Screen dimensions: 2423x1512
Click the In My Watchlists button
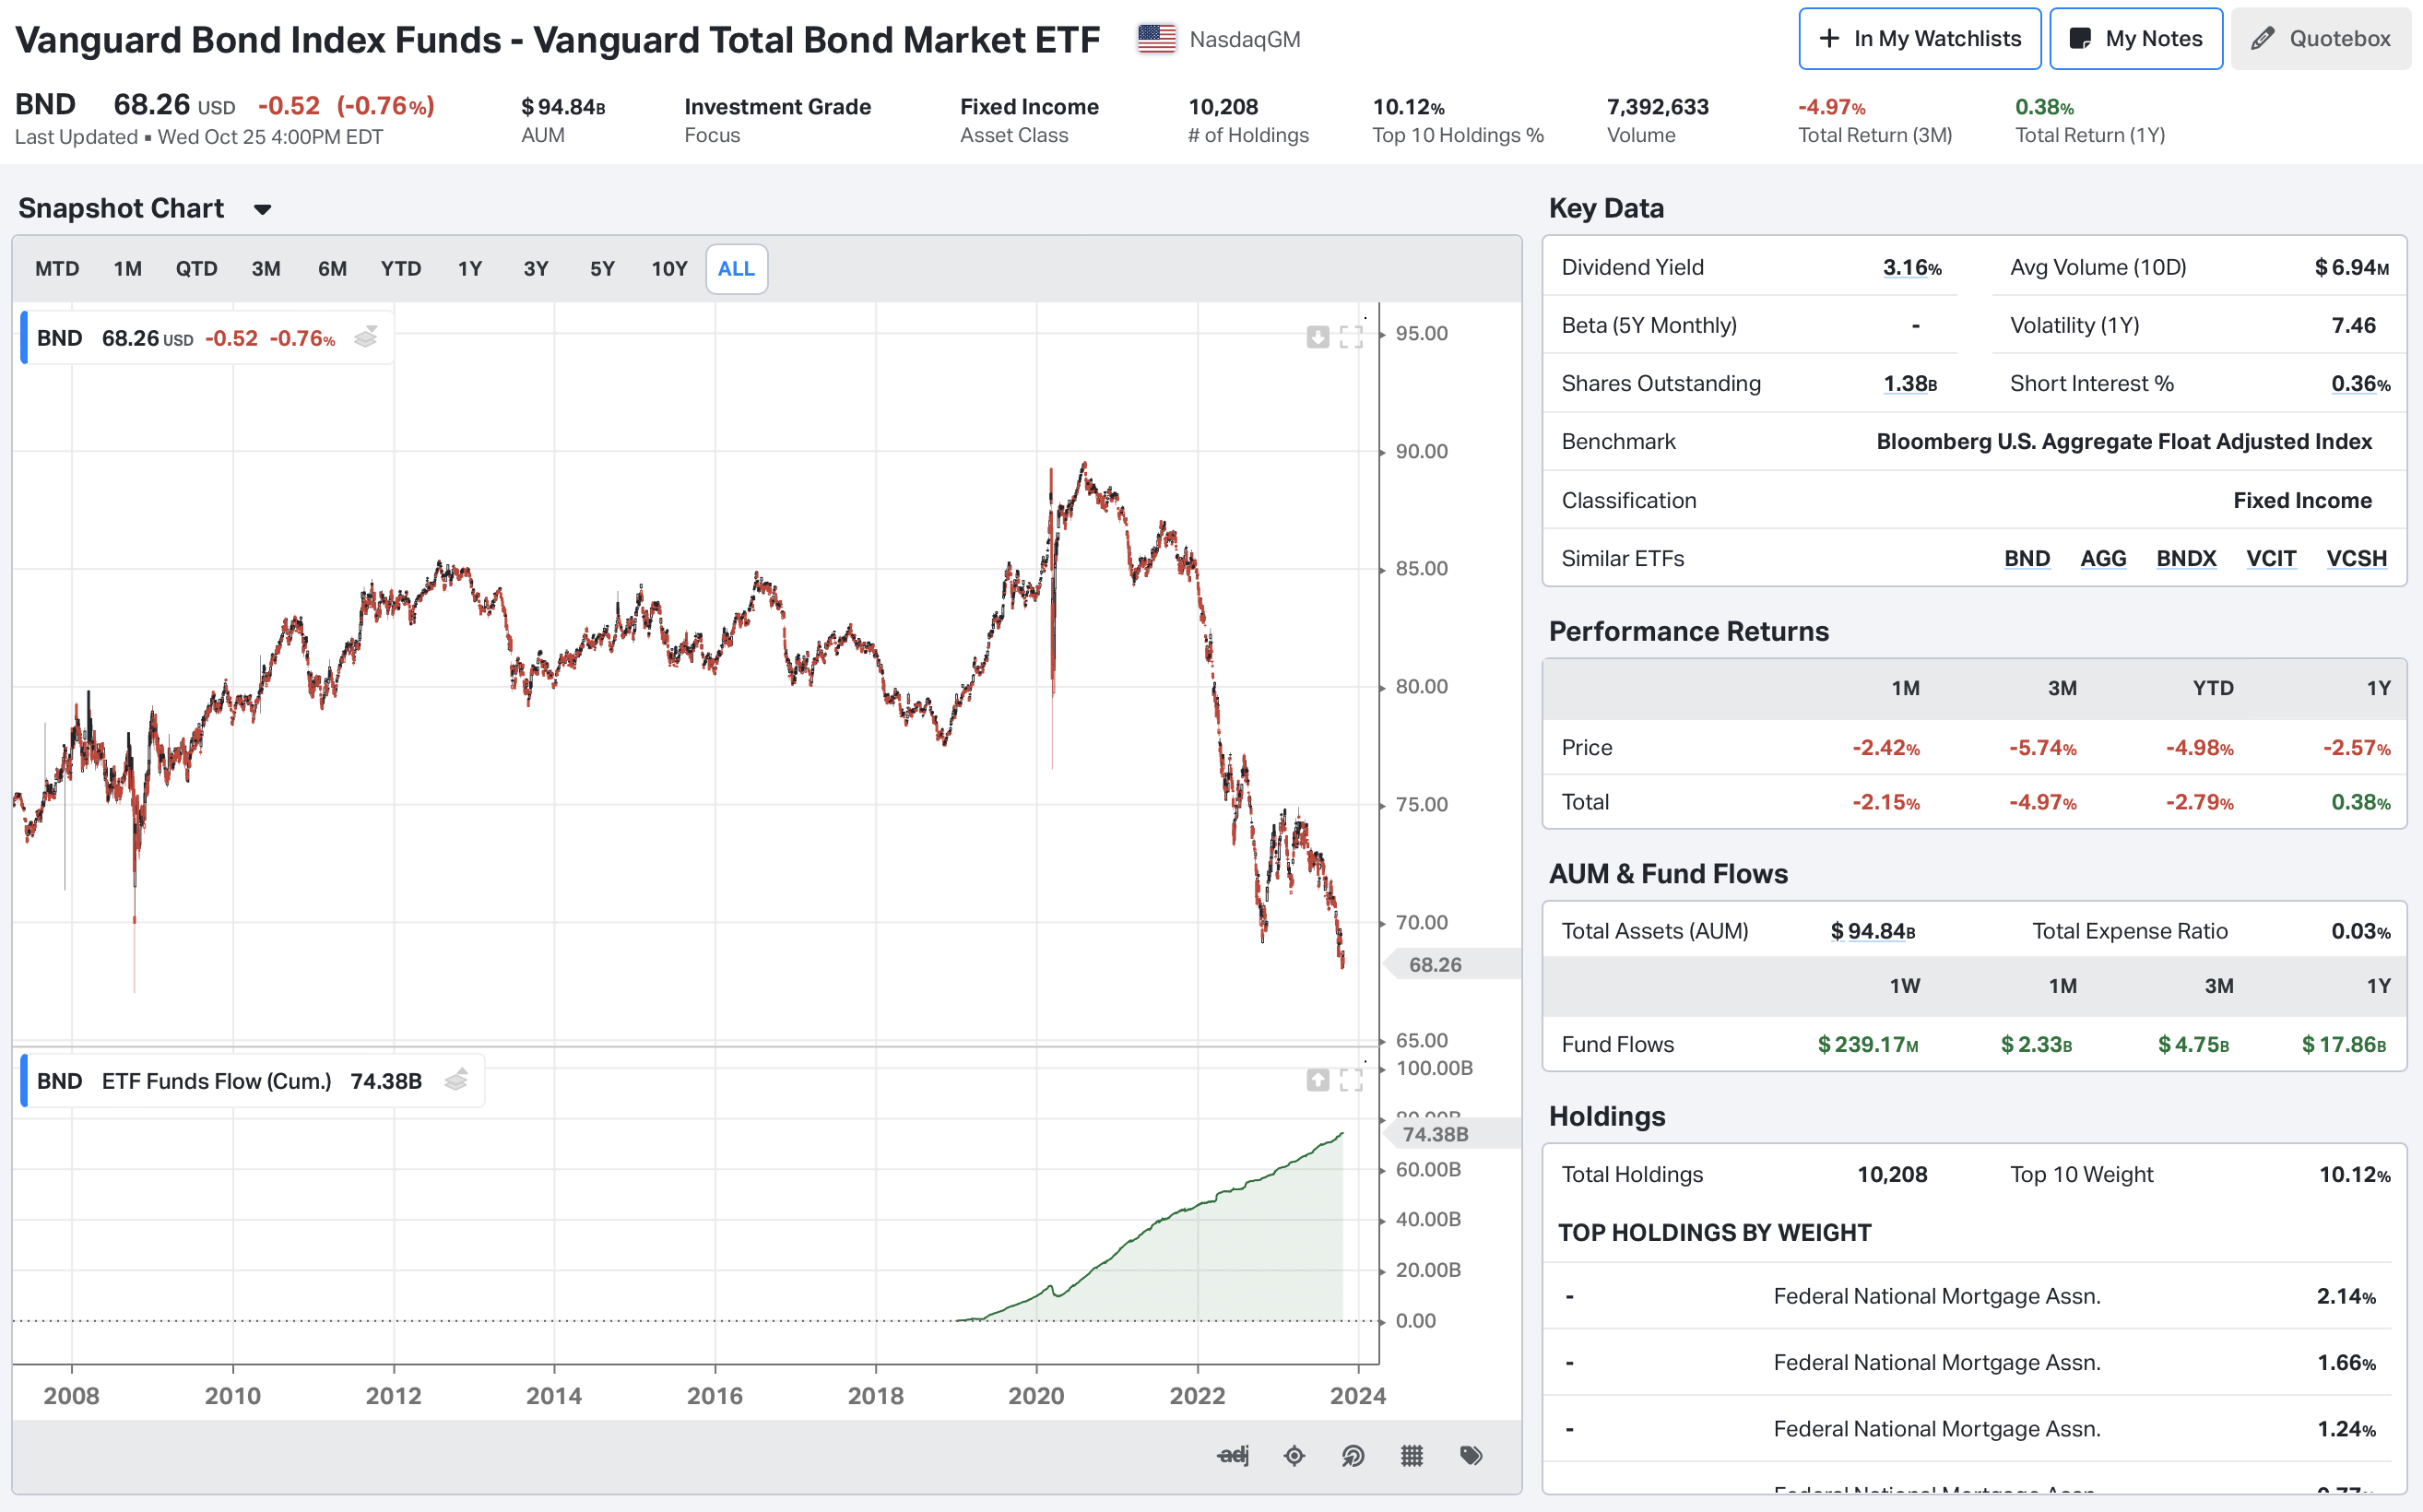1919,39
